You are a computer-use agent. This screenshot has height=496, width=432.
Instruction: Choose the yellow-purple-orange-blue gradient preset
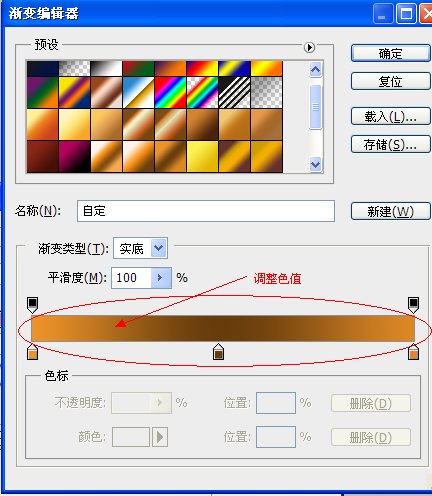(x=75, y=93)
